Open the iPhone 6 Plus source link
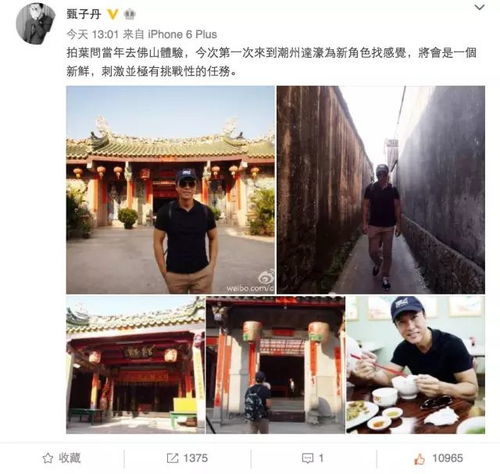The height and width of the screenshot is (474, 500). [182, 34]
